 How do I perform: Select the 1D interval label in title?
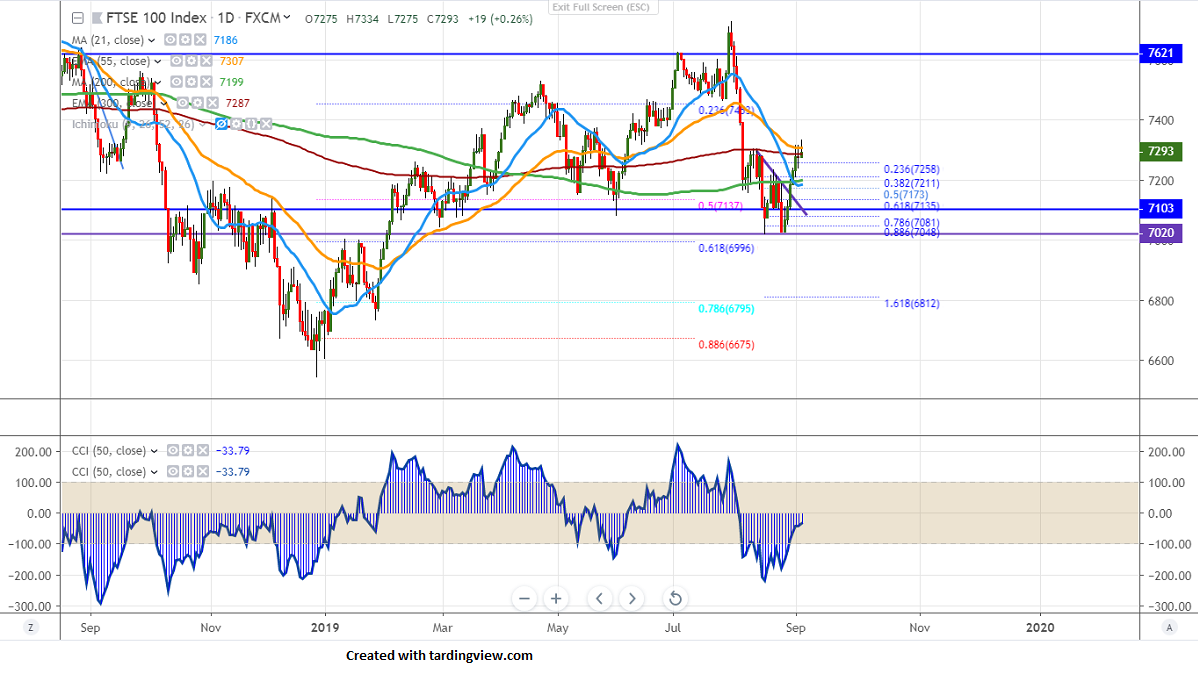click(x=226, y=18)
